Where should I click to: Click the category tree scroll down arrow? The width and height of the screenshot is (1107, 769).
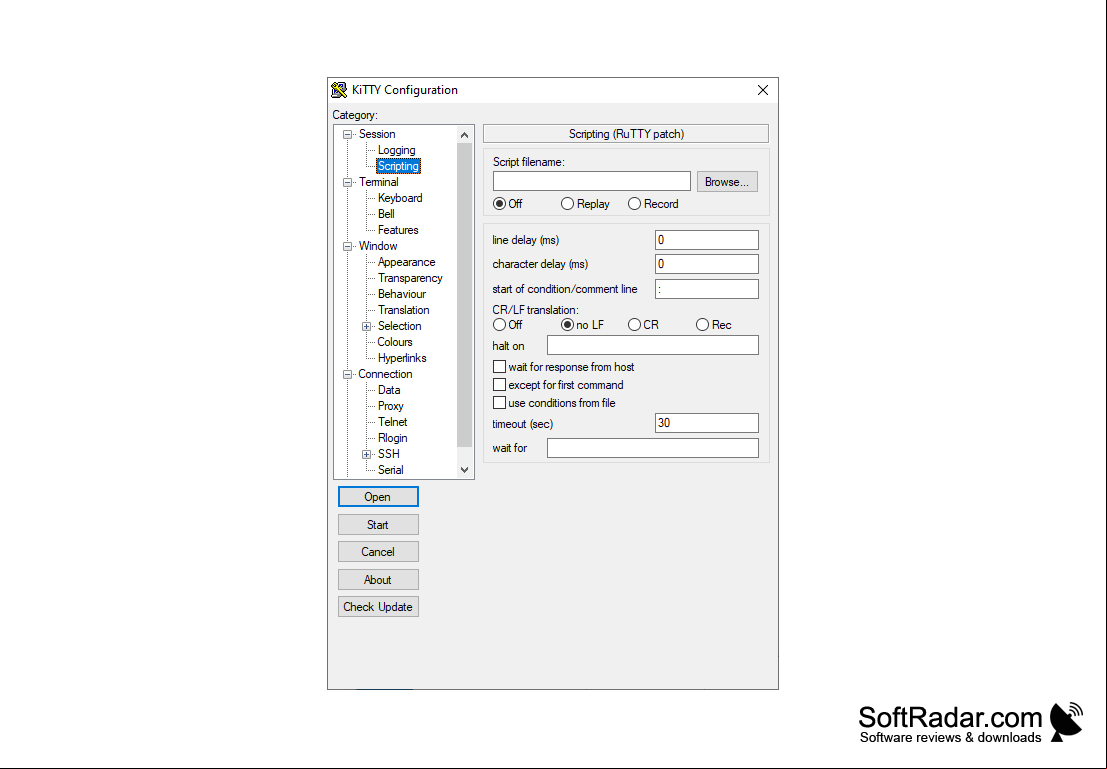pos(464,470)
